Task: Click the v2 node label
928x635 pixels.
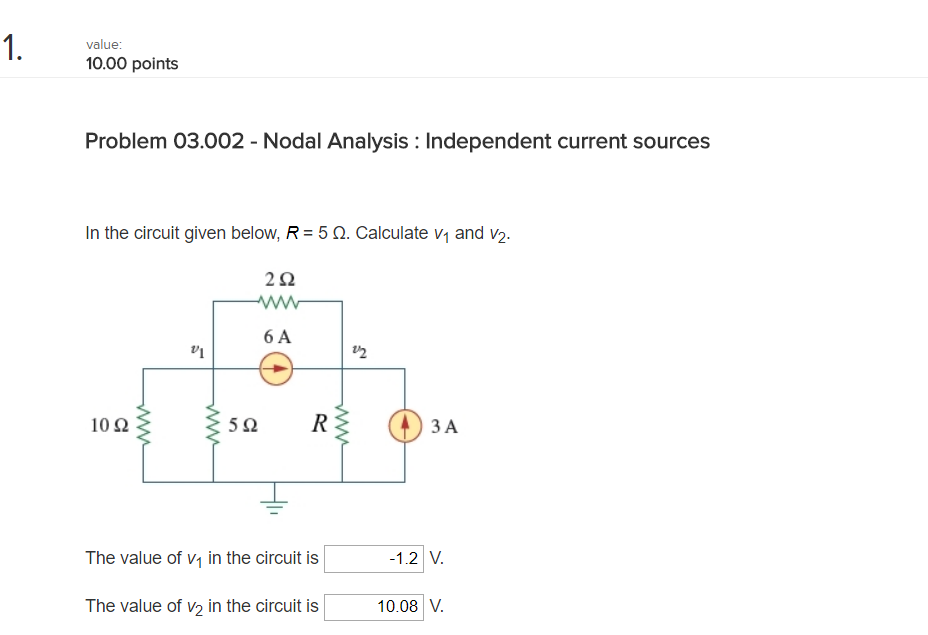Action: [x=357, y=350]
